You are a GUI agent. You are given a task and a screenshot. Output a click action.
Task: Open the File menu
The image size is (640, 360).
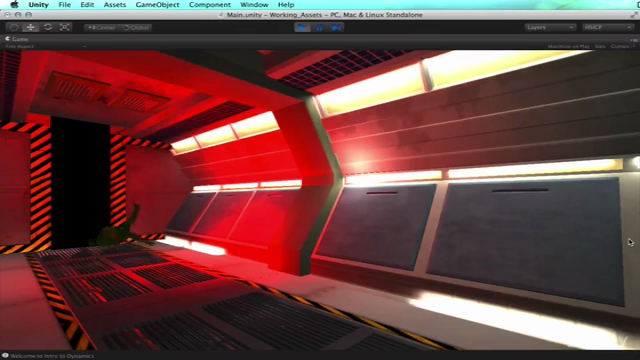coord(64,5)
